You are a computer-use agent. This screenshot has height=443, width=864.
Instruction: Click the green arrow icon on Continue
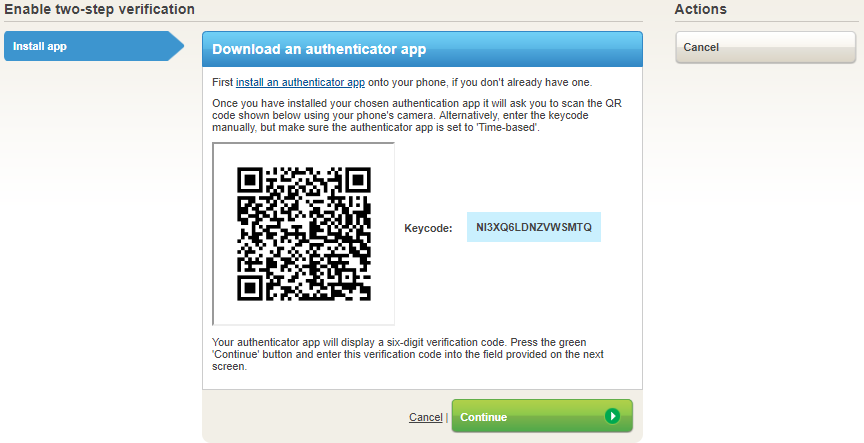click(x=612, y=416)
